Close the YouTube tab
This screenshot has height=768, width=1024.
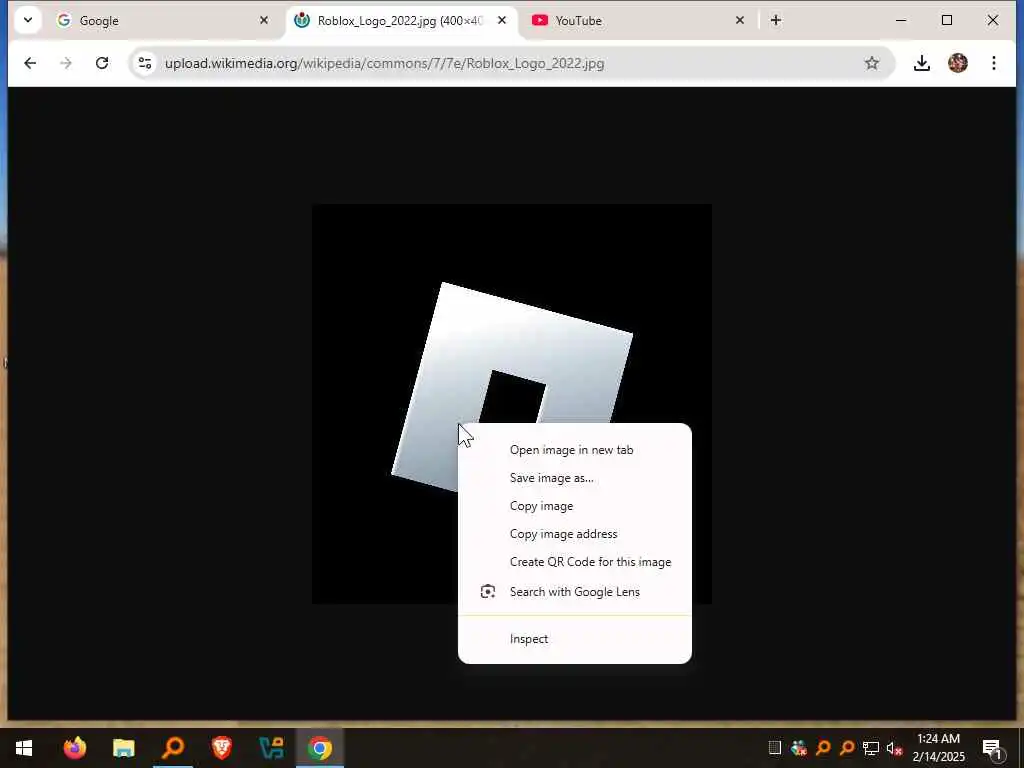pos(739,20)
